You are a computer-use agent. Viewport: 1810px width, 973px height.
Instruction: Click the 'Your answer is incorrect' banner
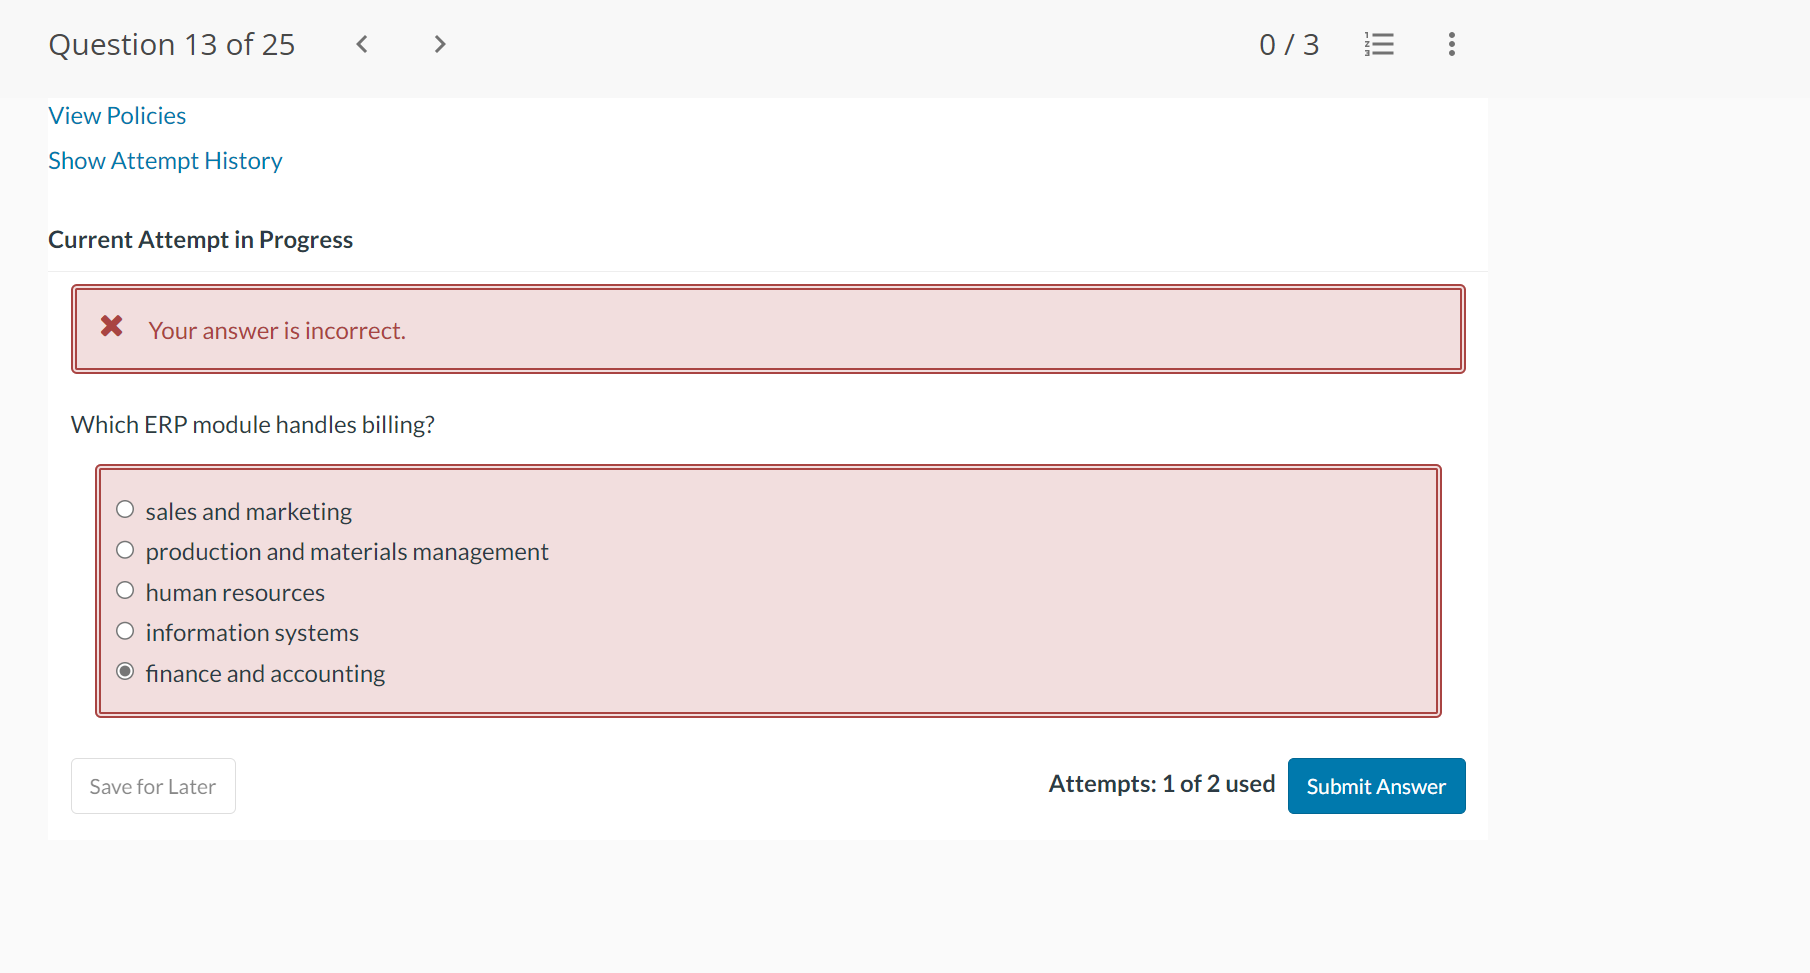click(277, 330)
